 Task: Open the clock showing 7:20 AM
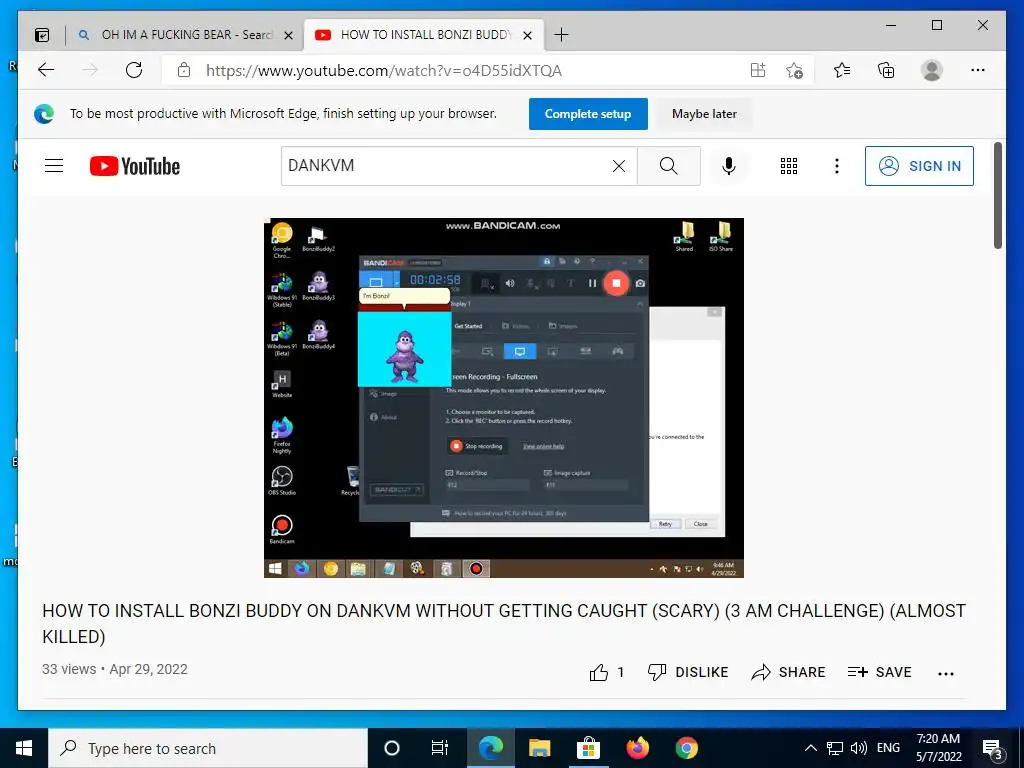938,748
